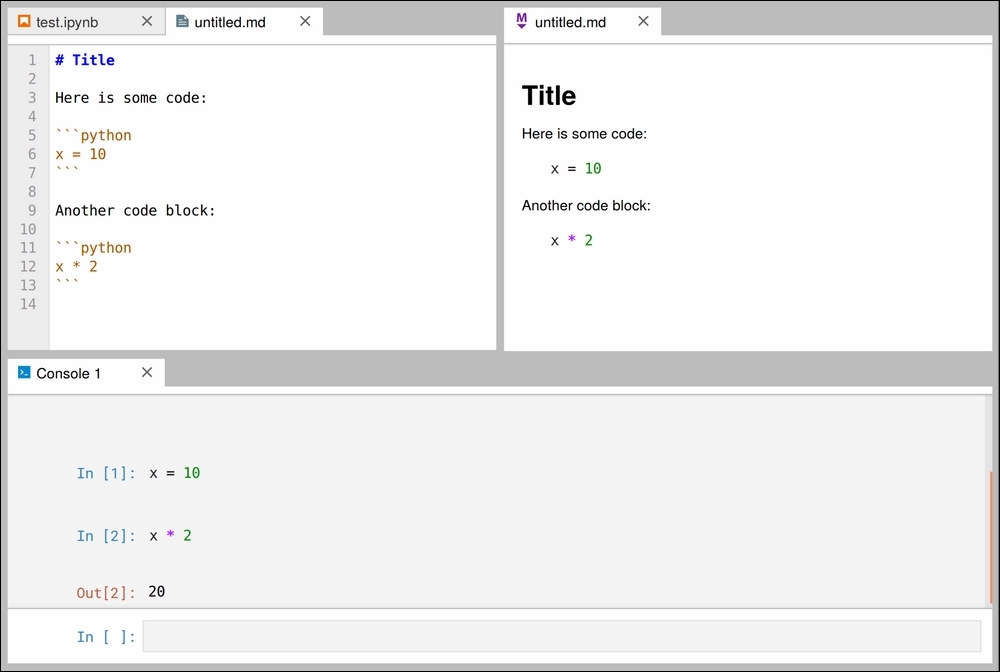Select the Console 1 tab

(68, 373)
